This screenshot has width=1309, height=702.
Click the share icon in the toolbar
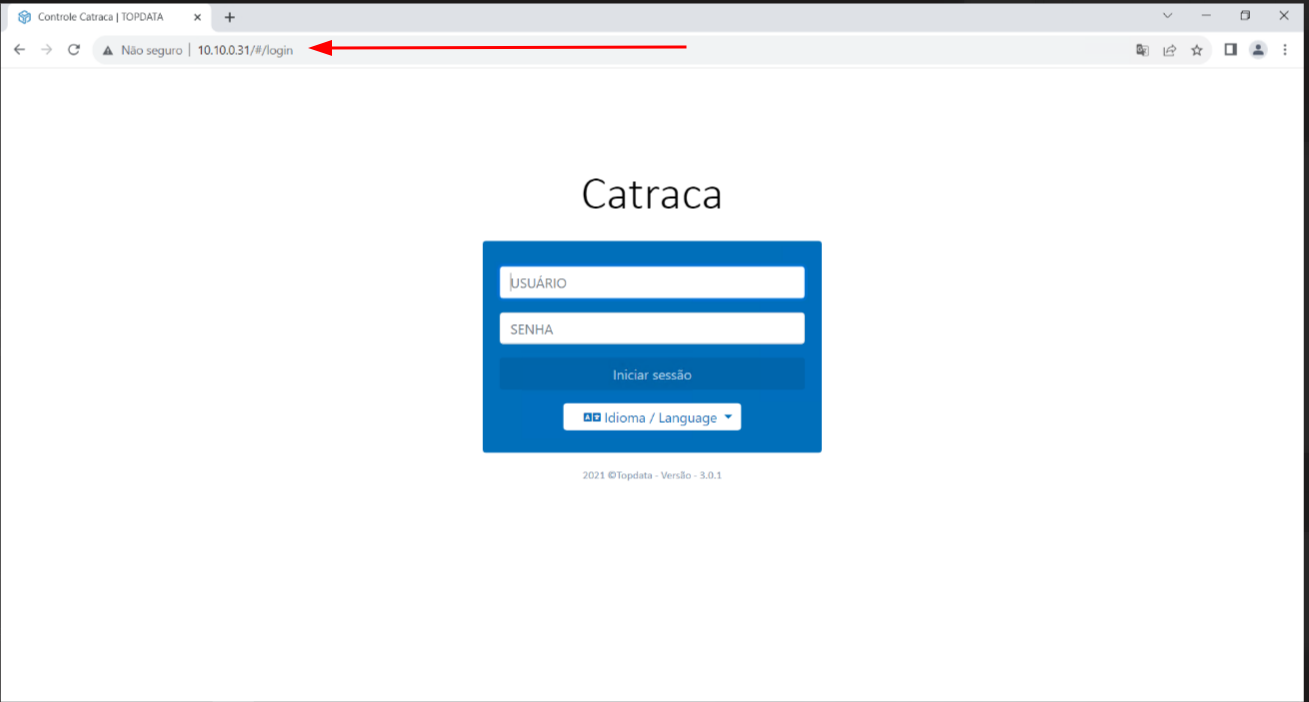[1169, 49]
